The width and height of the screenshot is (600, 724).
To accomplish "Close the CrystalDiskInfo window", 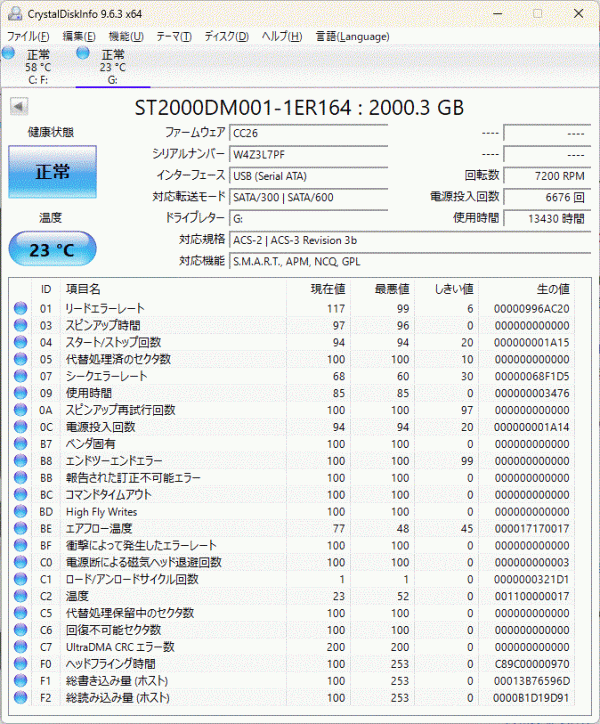I will tap(578, 13).
